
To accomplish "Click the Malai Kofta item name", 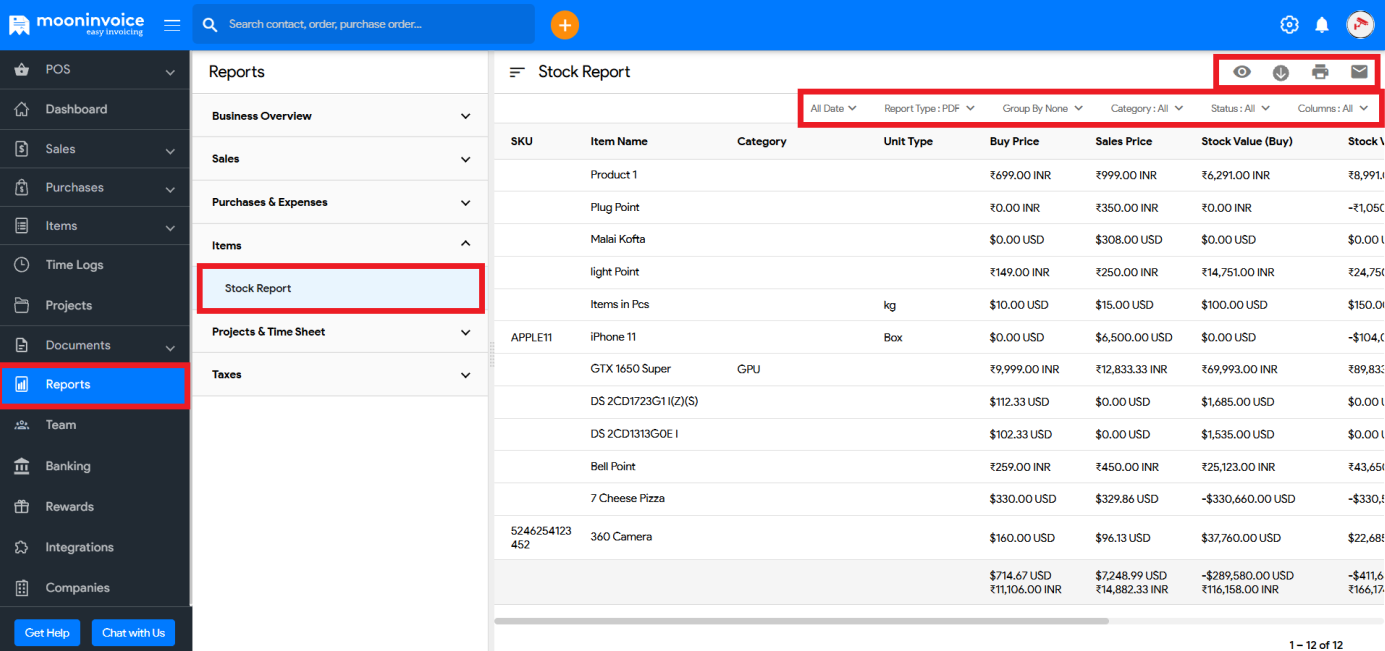I will click(618, 239).
